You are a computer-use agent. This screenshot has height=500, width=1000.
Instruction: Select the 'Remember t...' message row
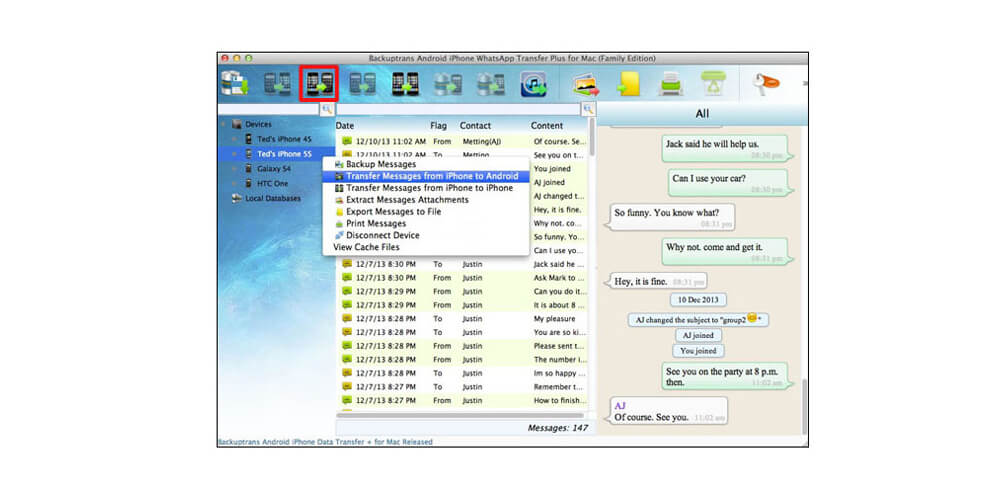pos(464,387)
